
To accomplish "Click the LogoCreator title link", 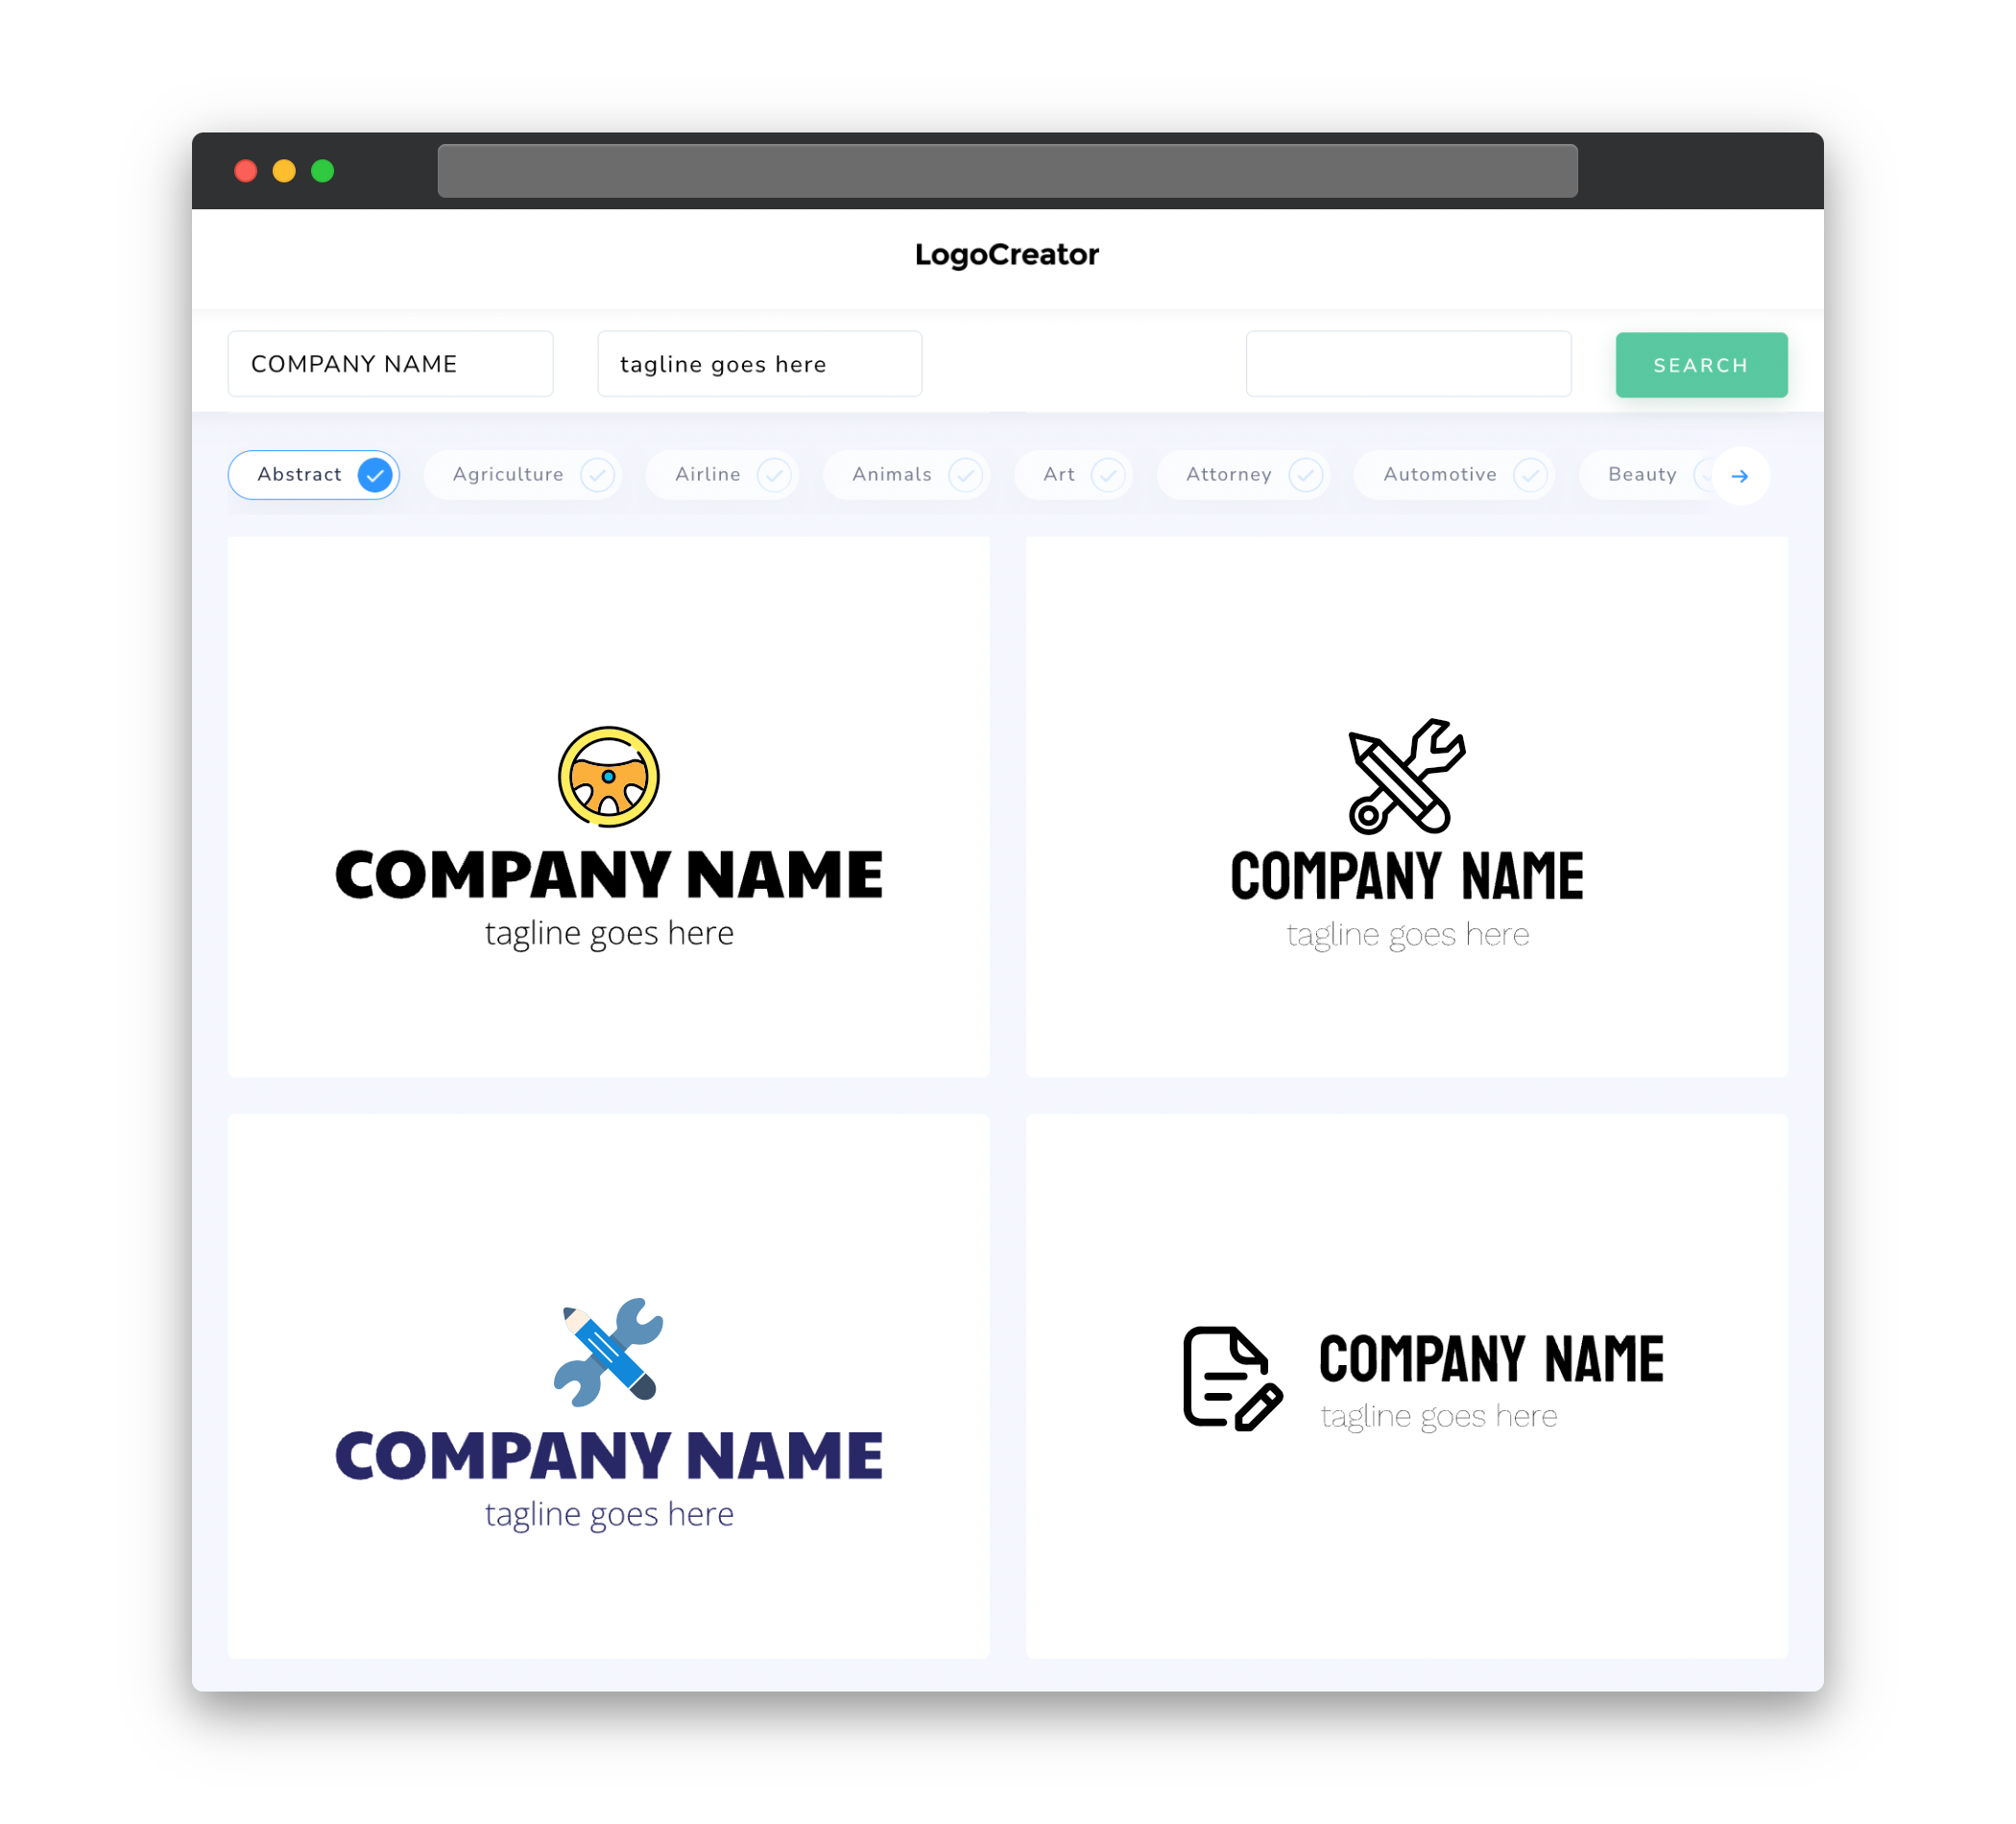I will (1006, 254).
